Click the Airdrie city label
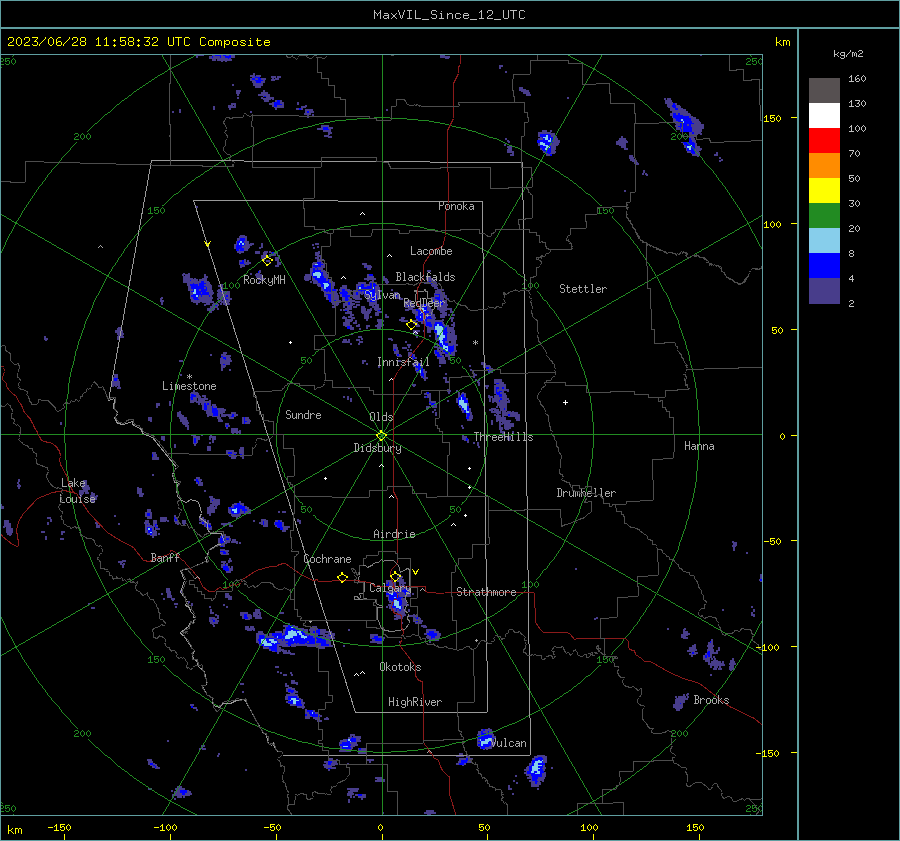The width and height of the screenshot is (900, 841). pyautogui.click(x=394, y=534)
